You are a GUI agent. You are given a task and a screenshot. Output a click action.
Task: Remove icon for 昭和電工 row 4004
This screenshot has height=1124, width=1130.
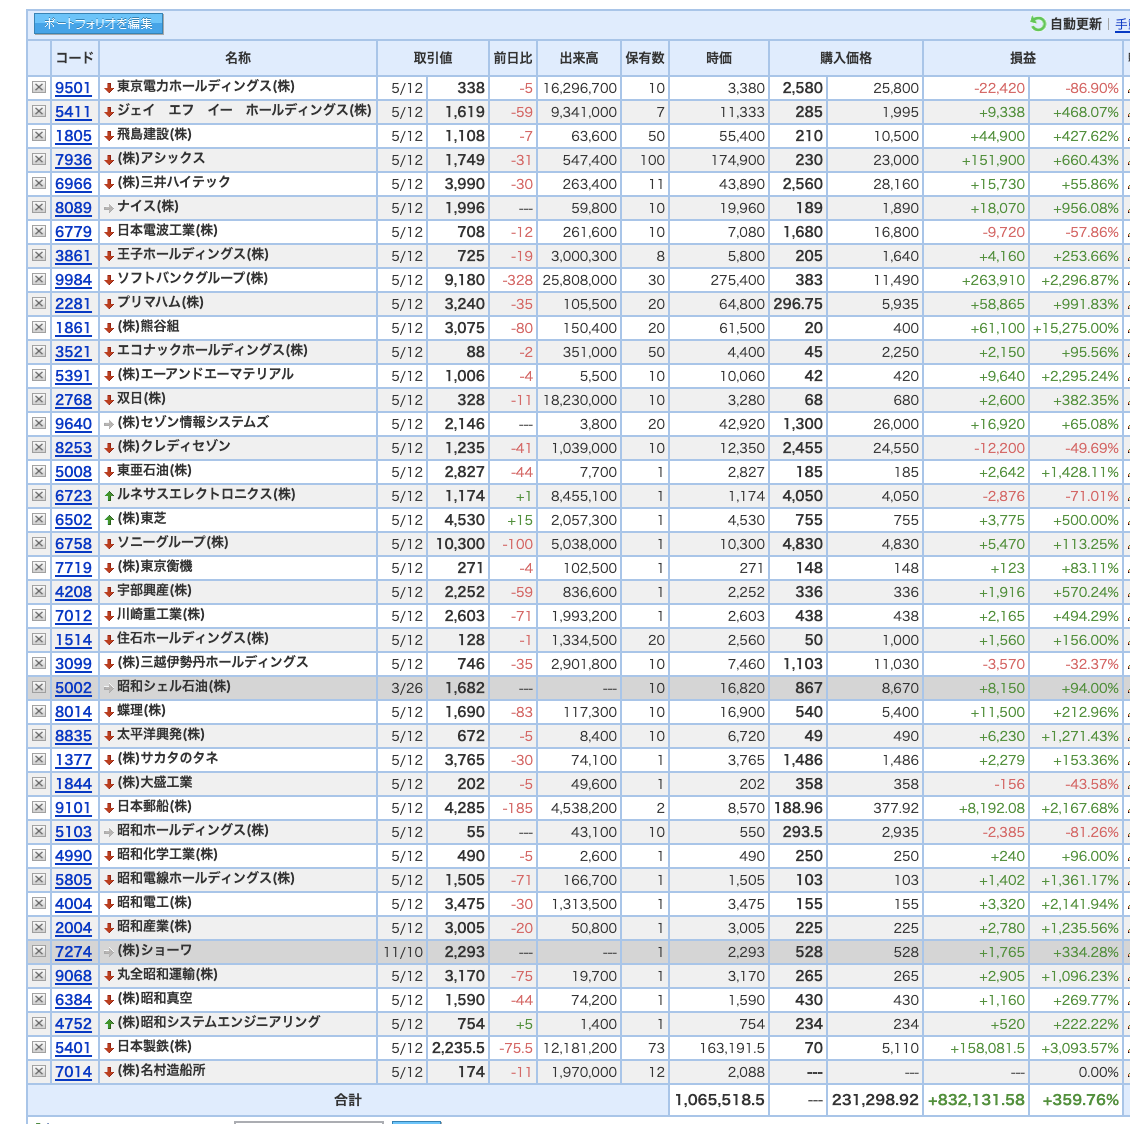pos(39,904)
